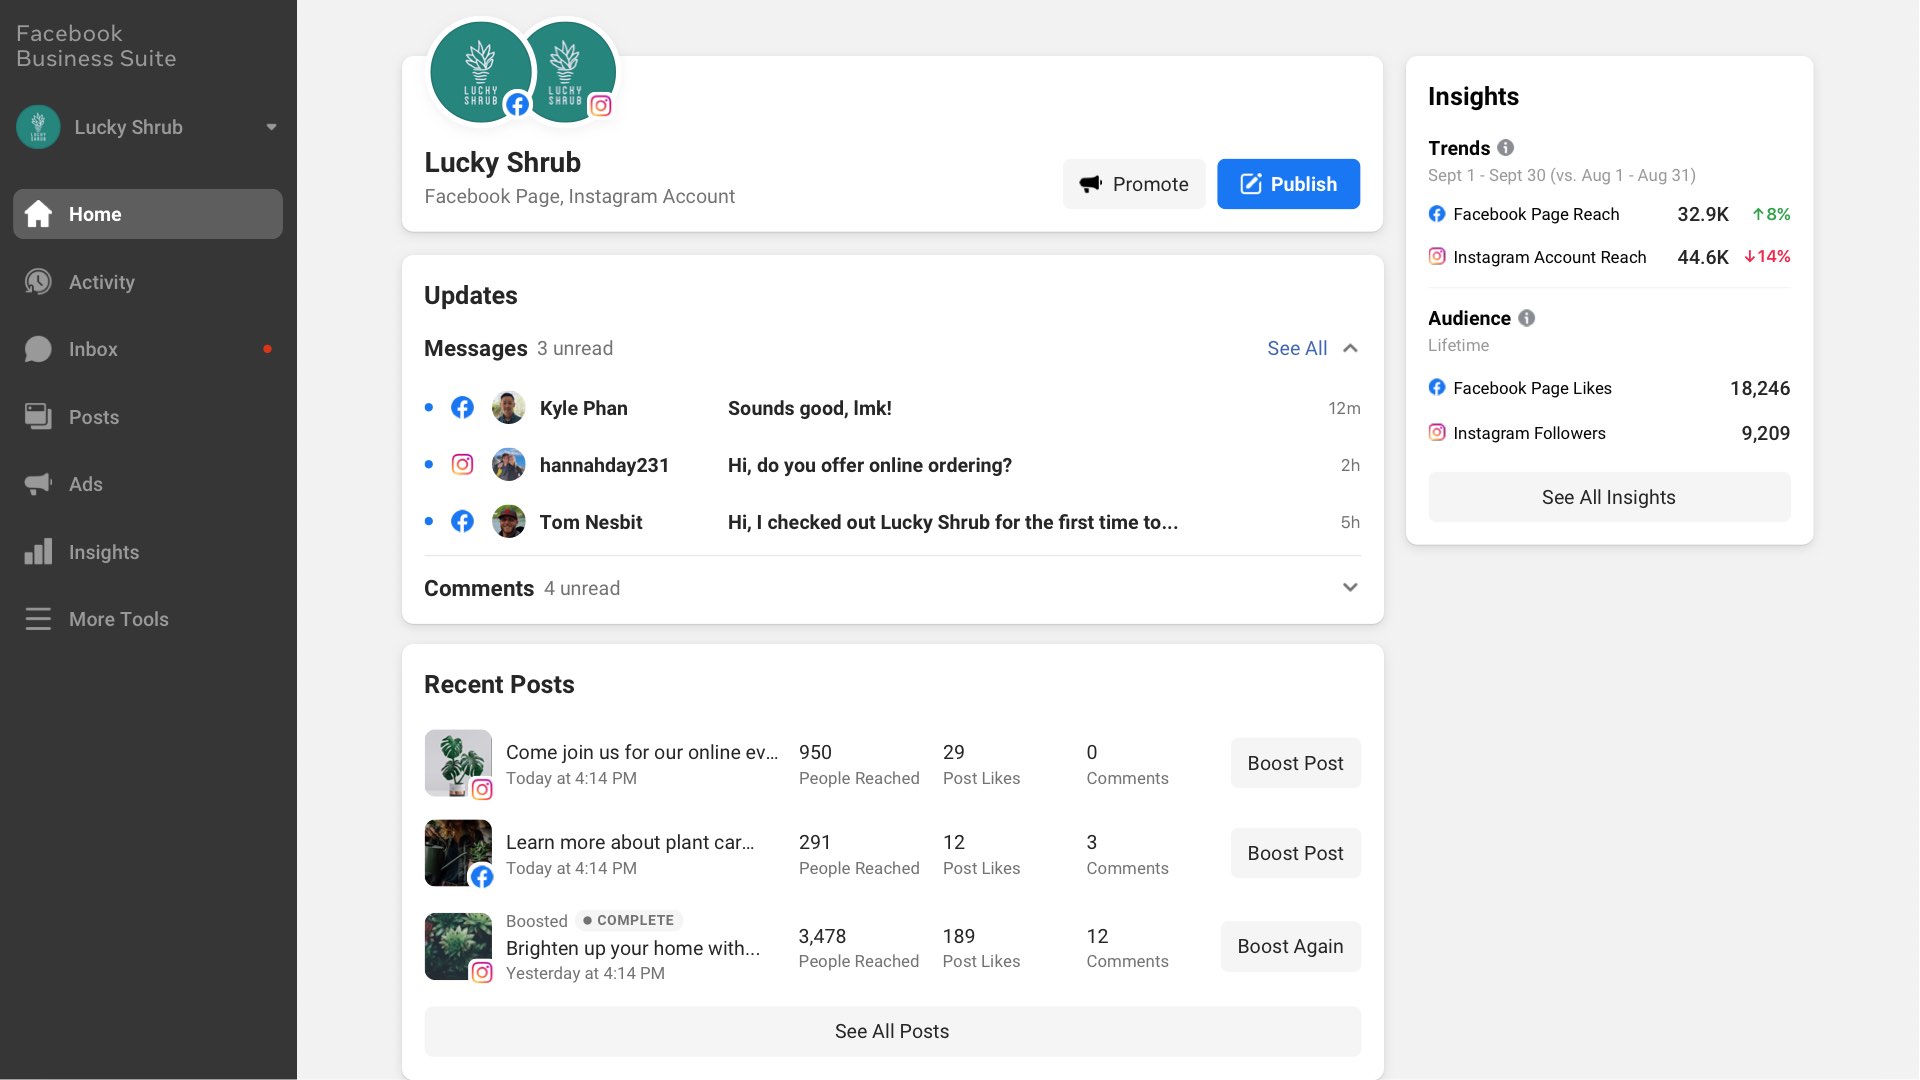Screen dimensions: 1920x1080
Task: Click the Comments heading
Action: [479, 588]
